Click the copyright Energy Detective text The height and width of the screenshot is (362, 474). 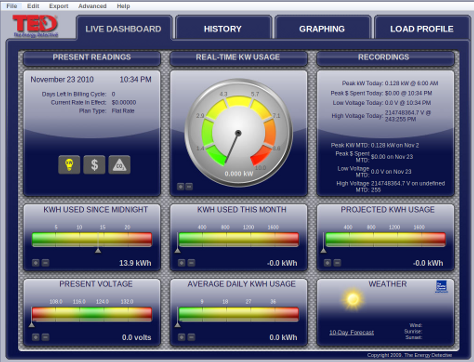point(409,355)
